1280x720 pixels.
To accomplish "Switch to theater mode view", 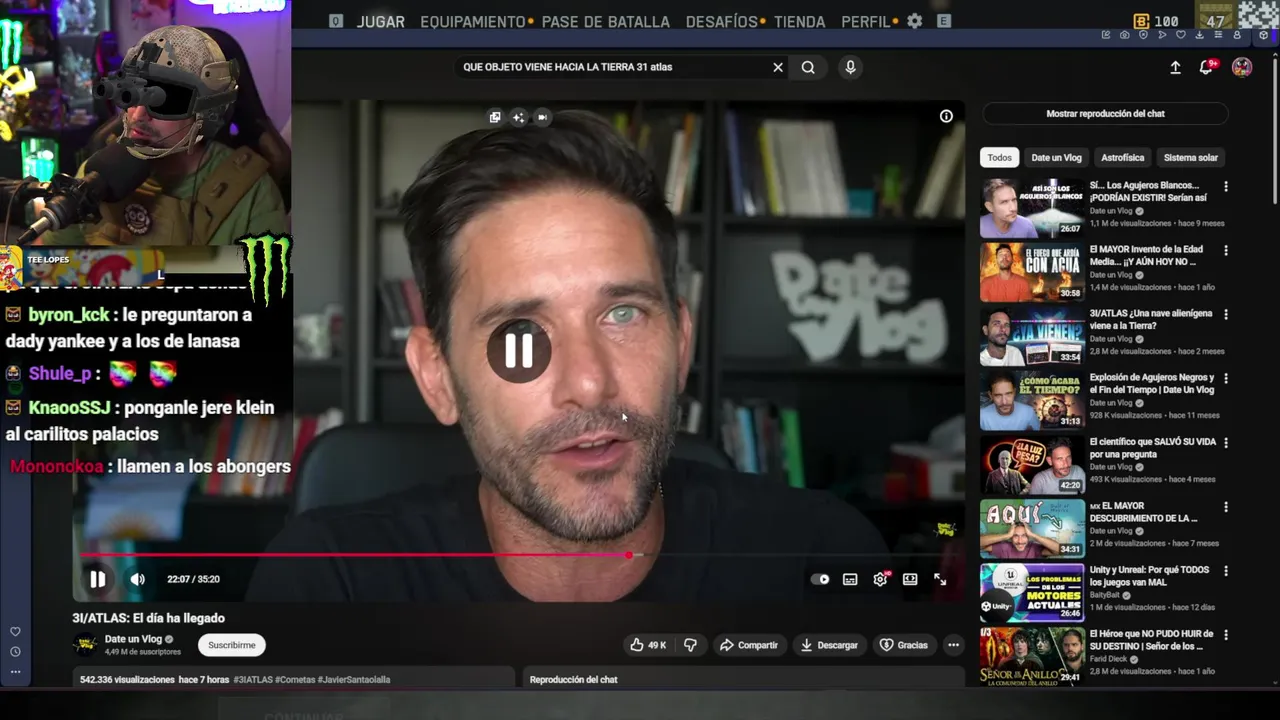I will pyautogui.click(x=910, y=579).
